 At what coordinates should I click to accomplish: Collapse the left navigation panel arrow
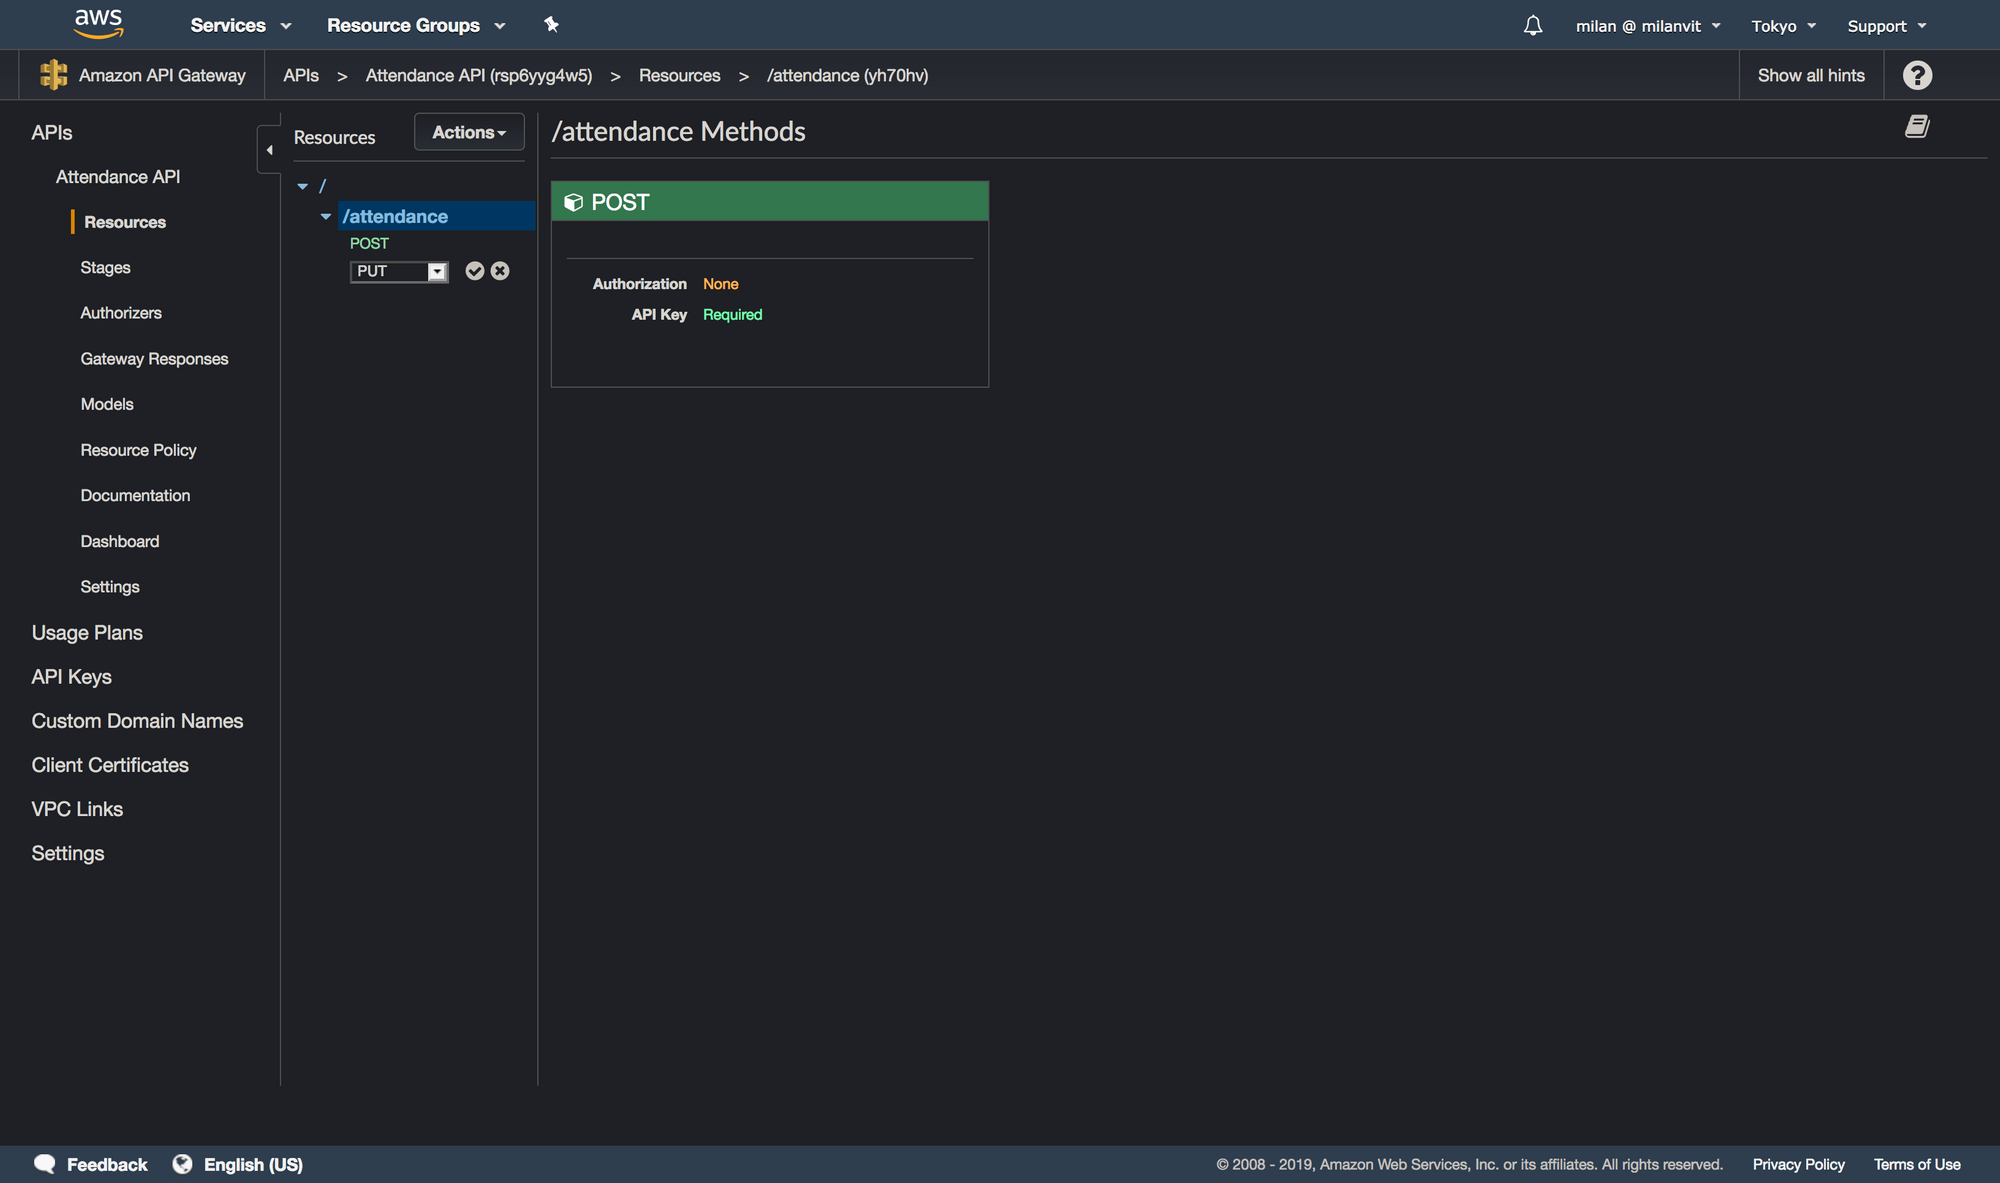pyautogui.click(x=269, y=150)
